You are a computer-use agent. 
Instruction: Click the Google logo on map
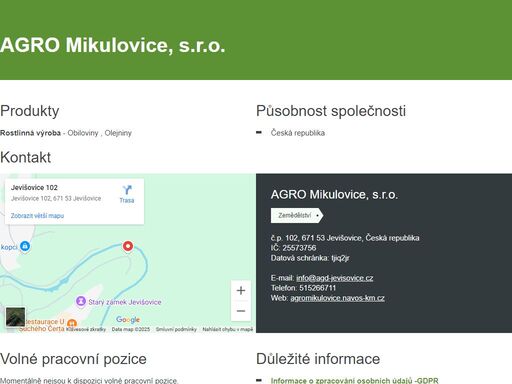(128, 320)
